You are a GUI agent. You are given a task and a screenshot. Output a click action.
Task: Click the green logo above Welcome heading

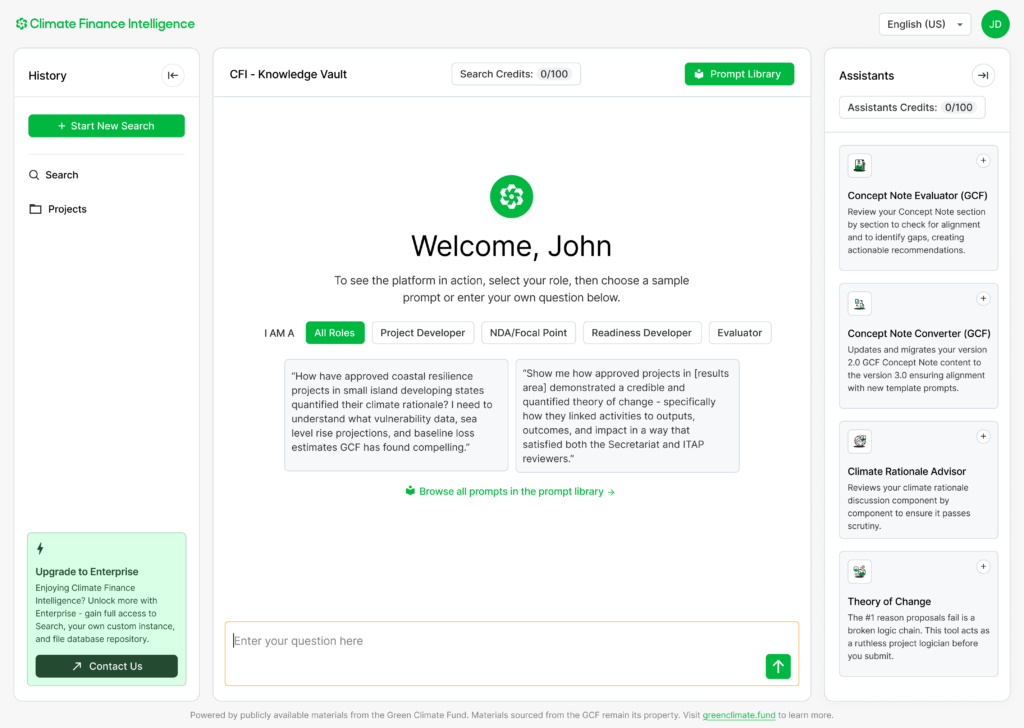tap(511, 197)
